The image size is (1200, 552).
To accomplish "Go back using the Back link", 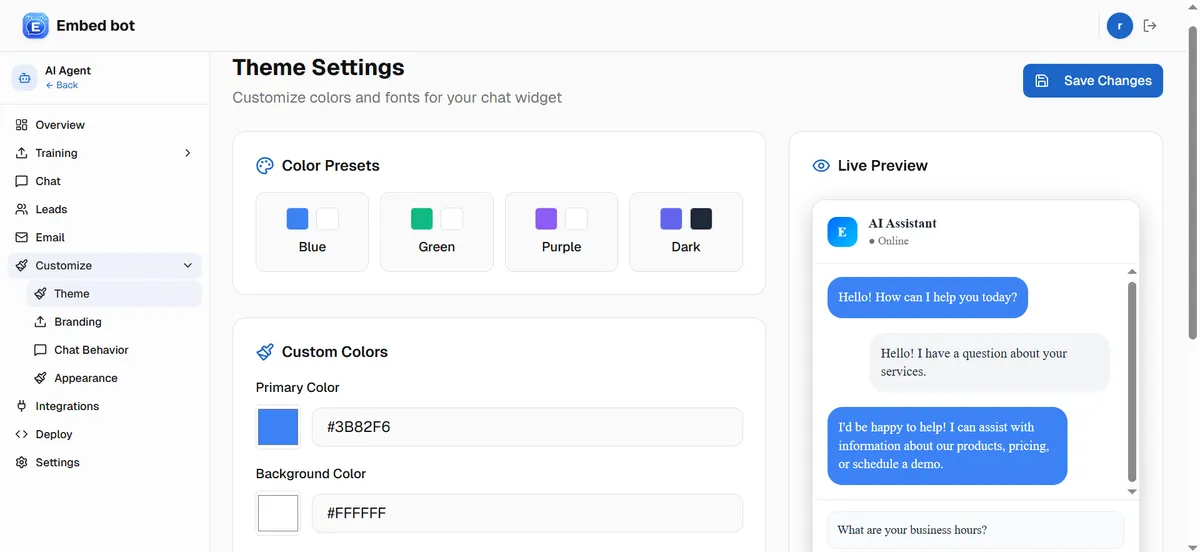I will pos(62,85).
